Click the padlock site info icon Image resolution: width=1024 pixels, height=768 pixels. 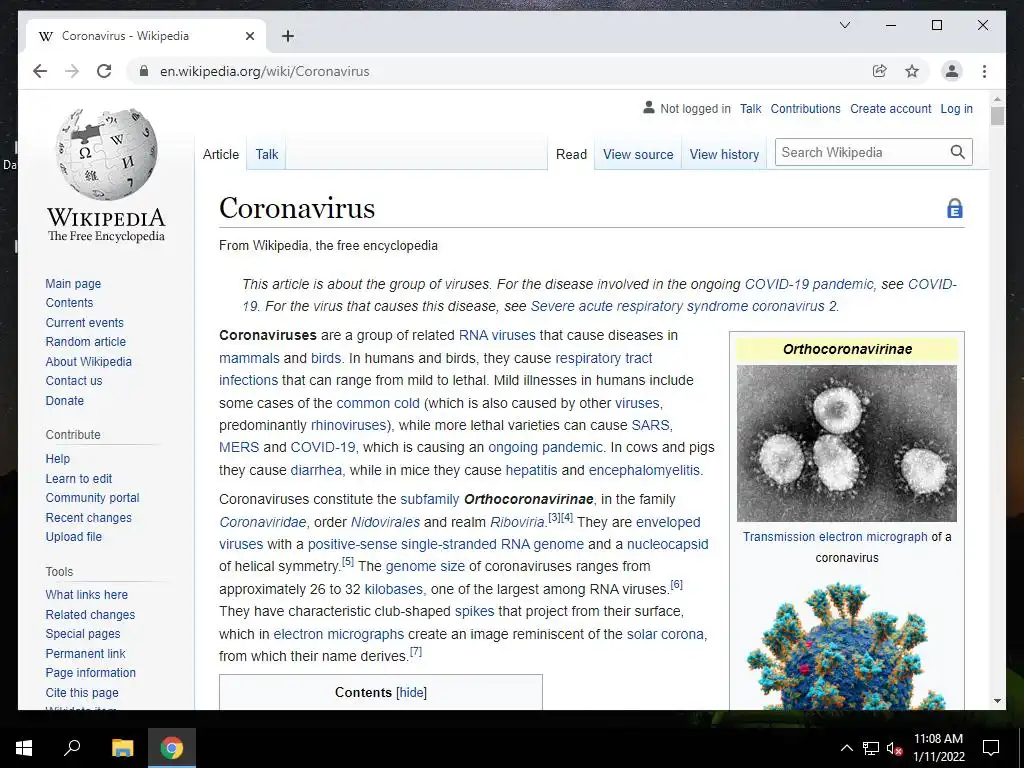click(144, 71)
